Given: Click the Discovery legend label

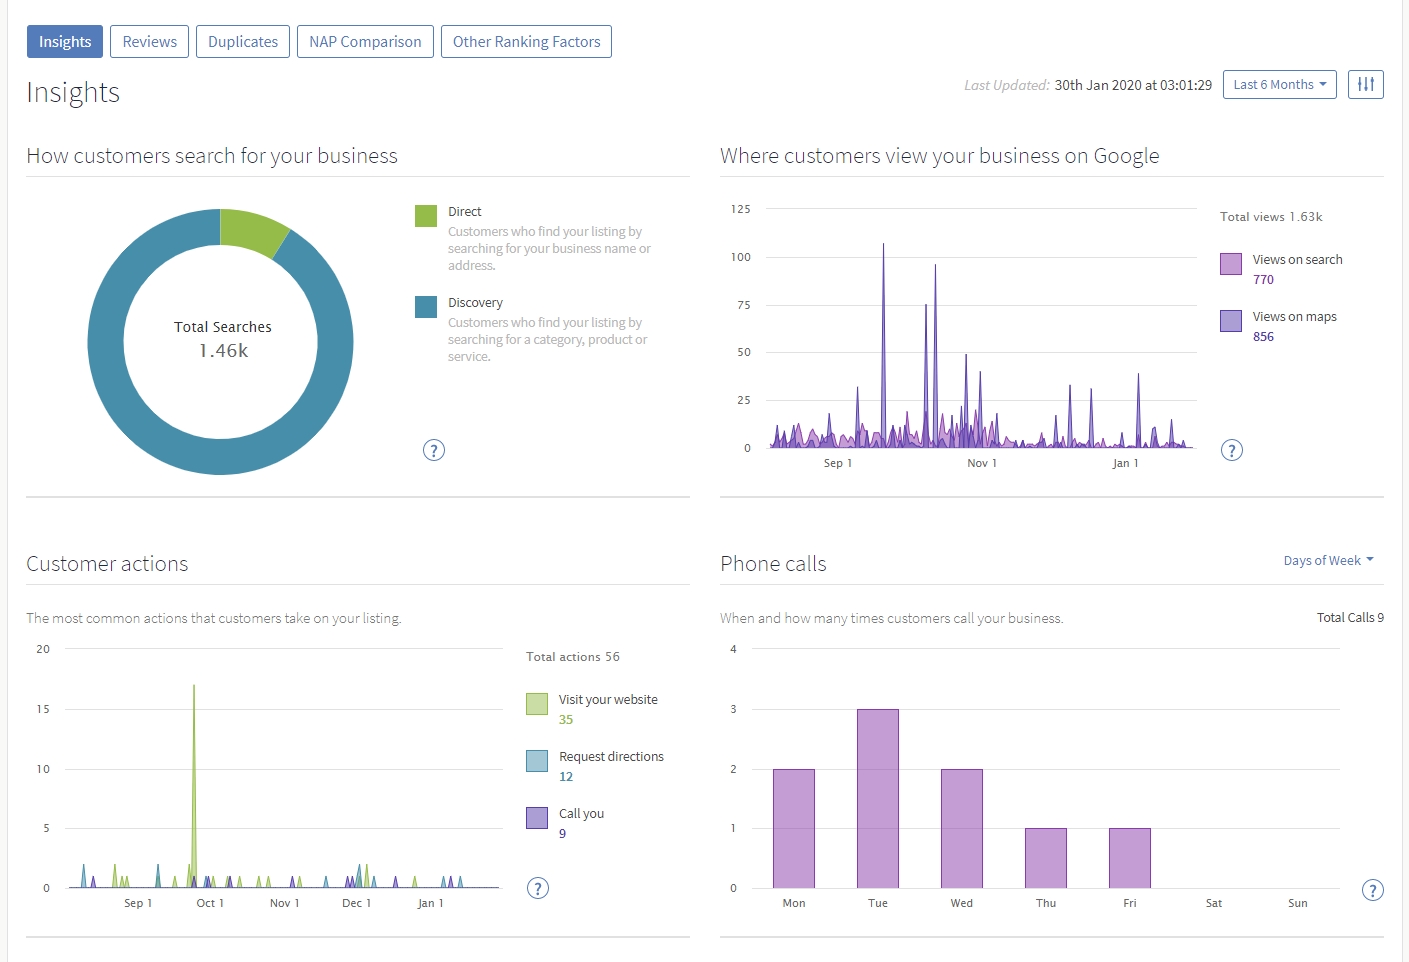Looking at the screenshot, I should click(476, 303).
